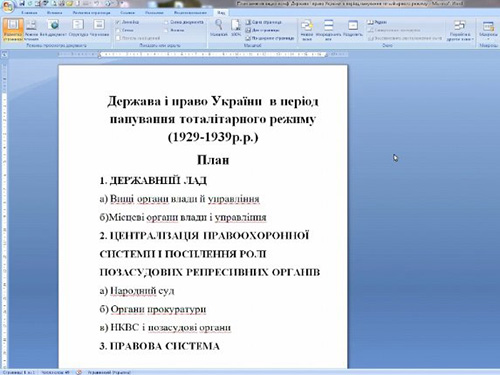Open the Рецензирование ribbon tab

190,13
